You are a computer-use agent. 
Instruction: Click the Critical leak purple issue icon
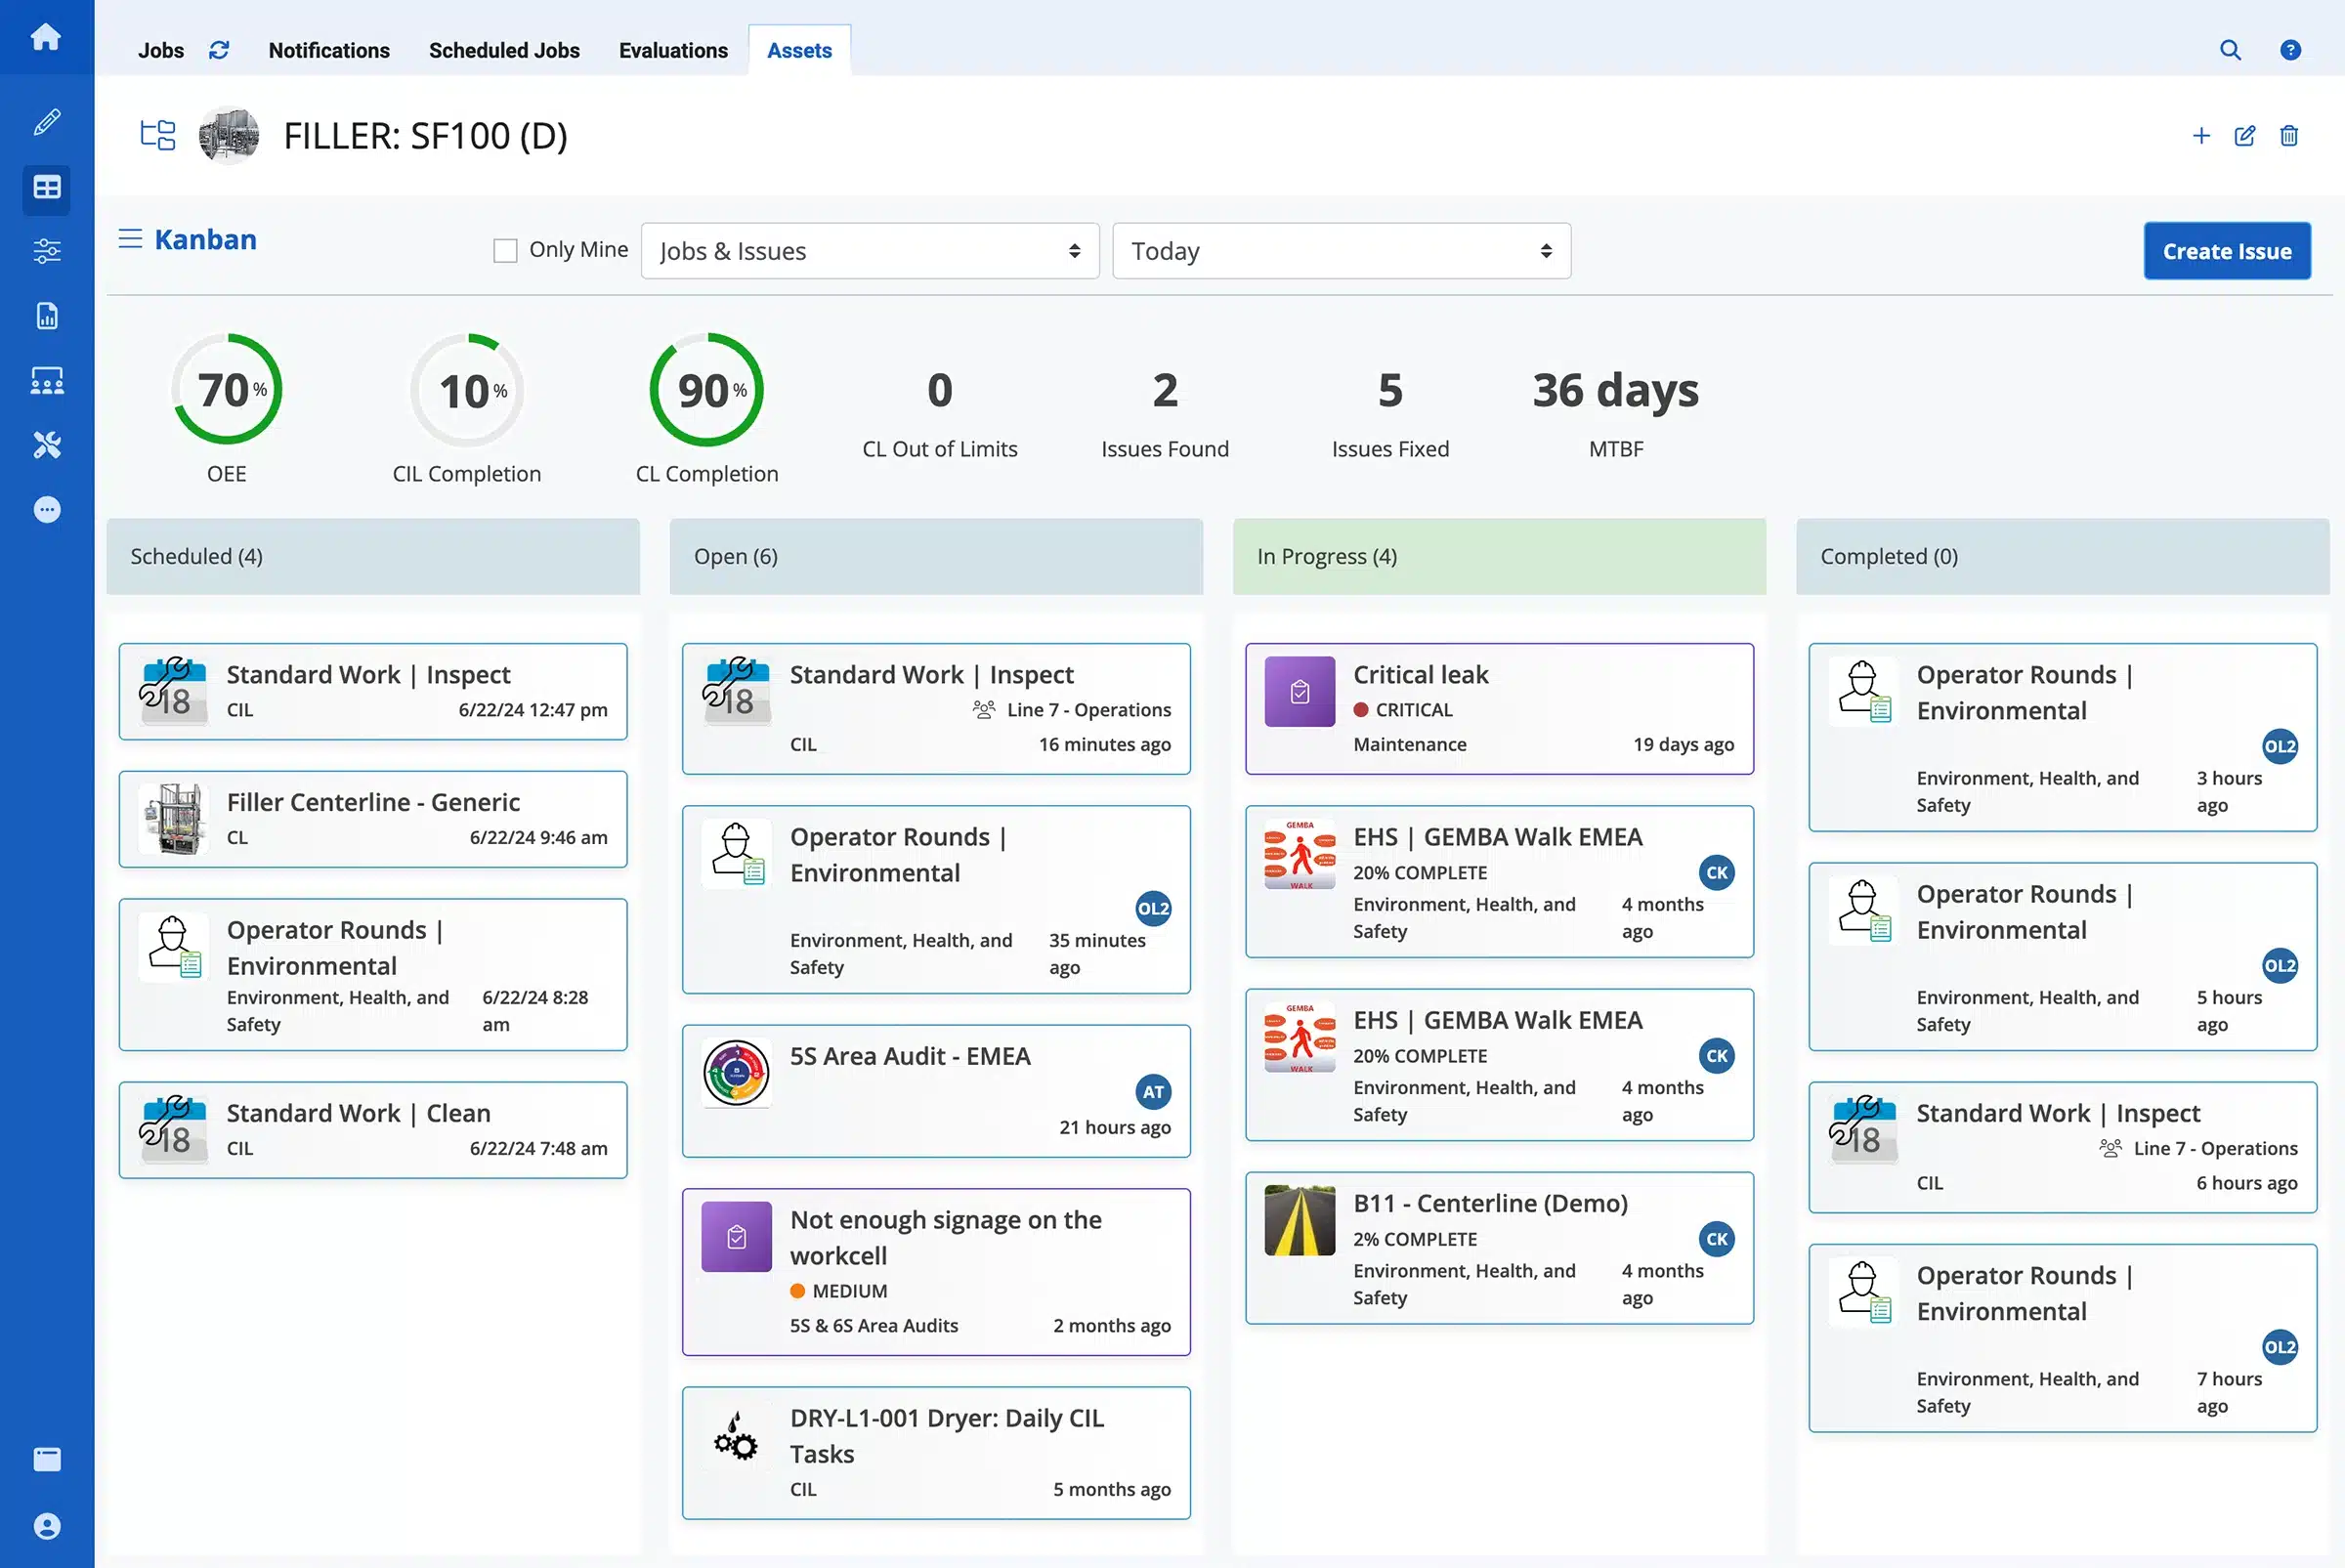point(1299,691)
